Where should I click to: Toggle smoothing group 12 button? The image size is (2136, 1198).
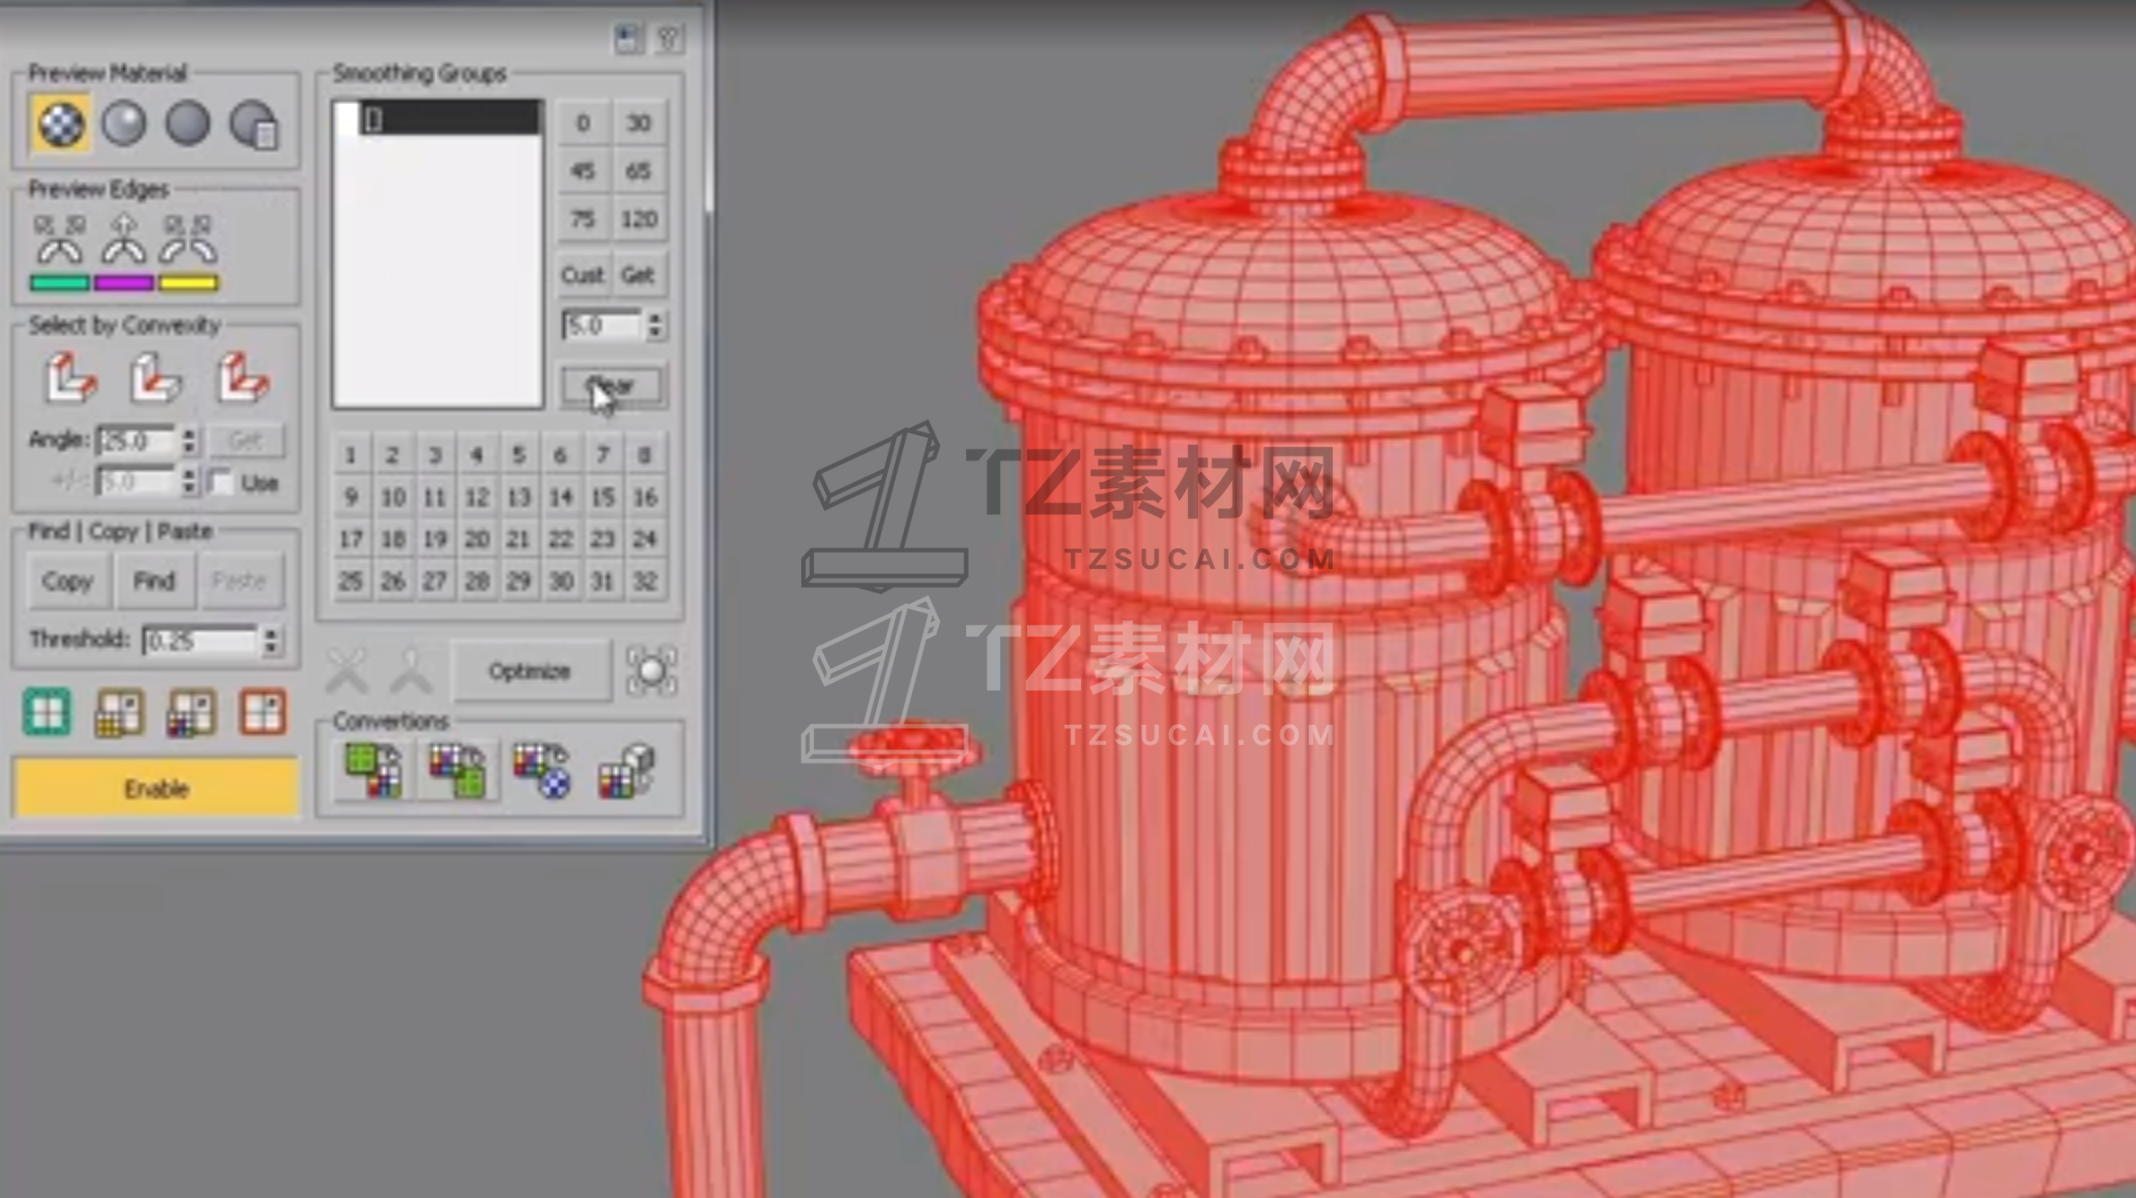(477, 497)
